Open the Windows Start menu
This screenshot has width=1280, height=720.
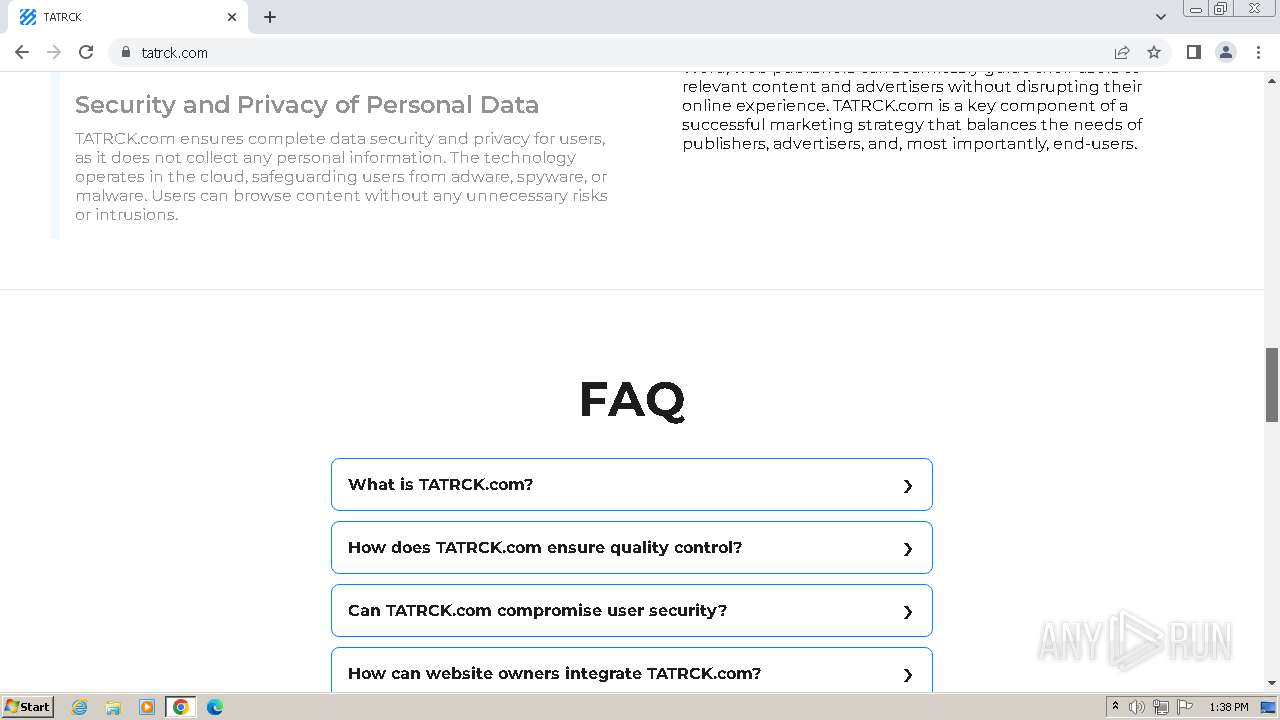27,707
